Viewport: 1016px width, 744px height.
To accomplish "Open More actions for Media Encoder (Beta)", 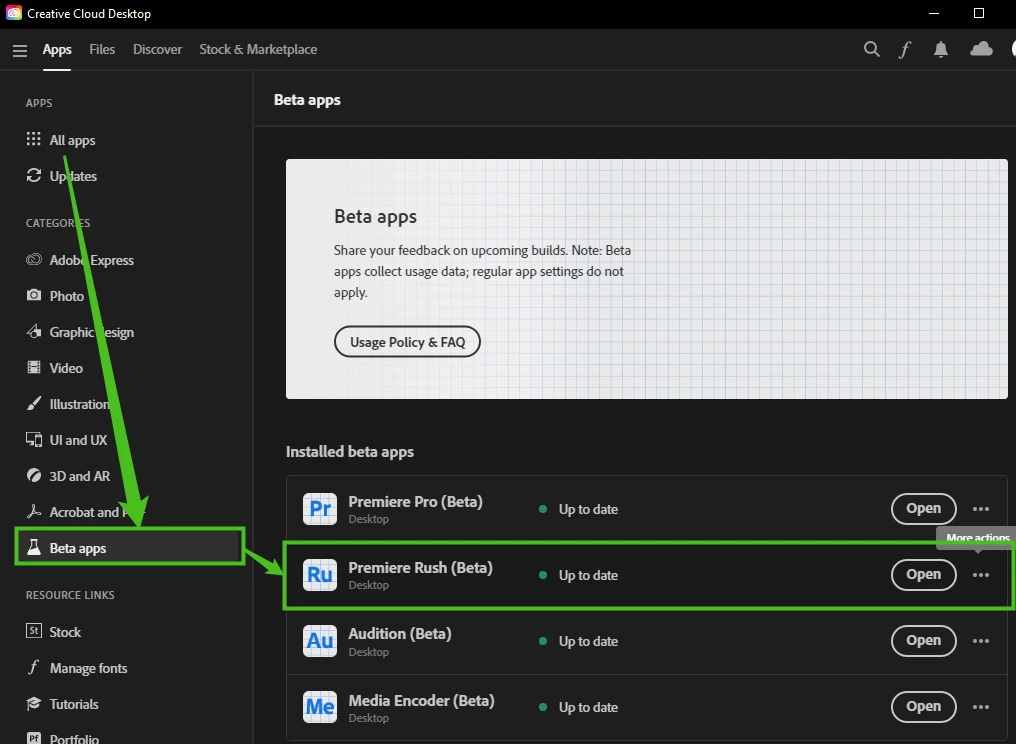I will (x=980, y=708).
